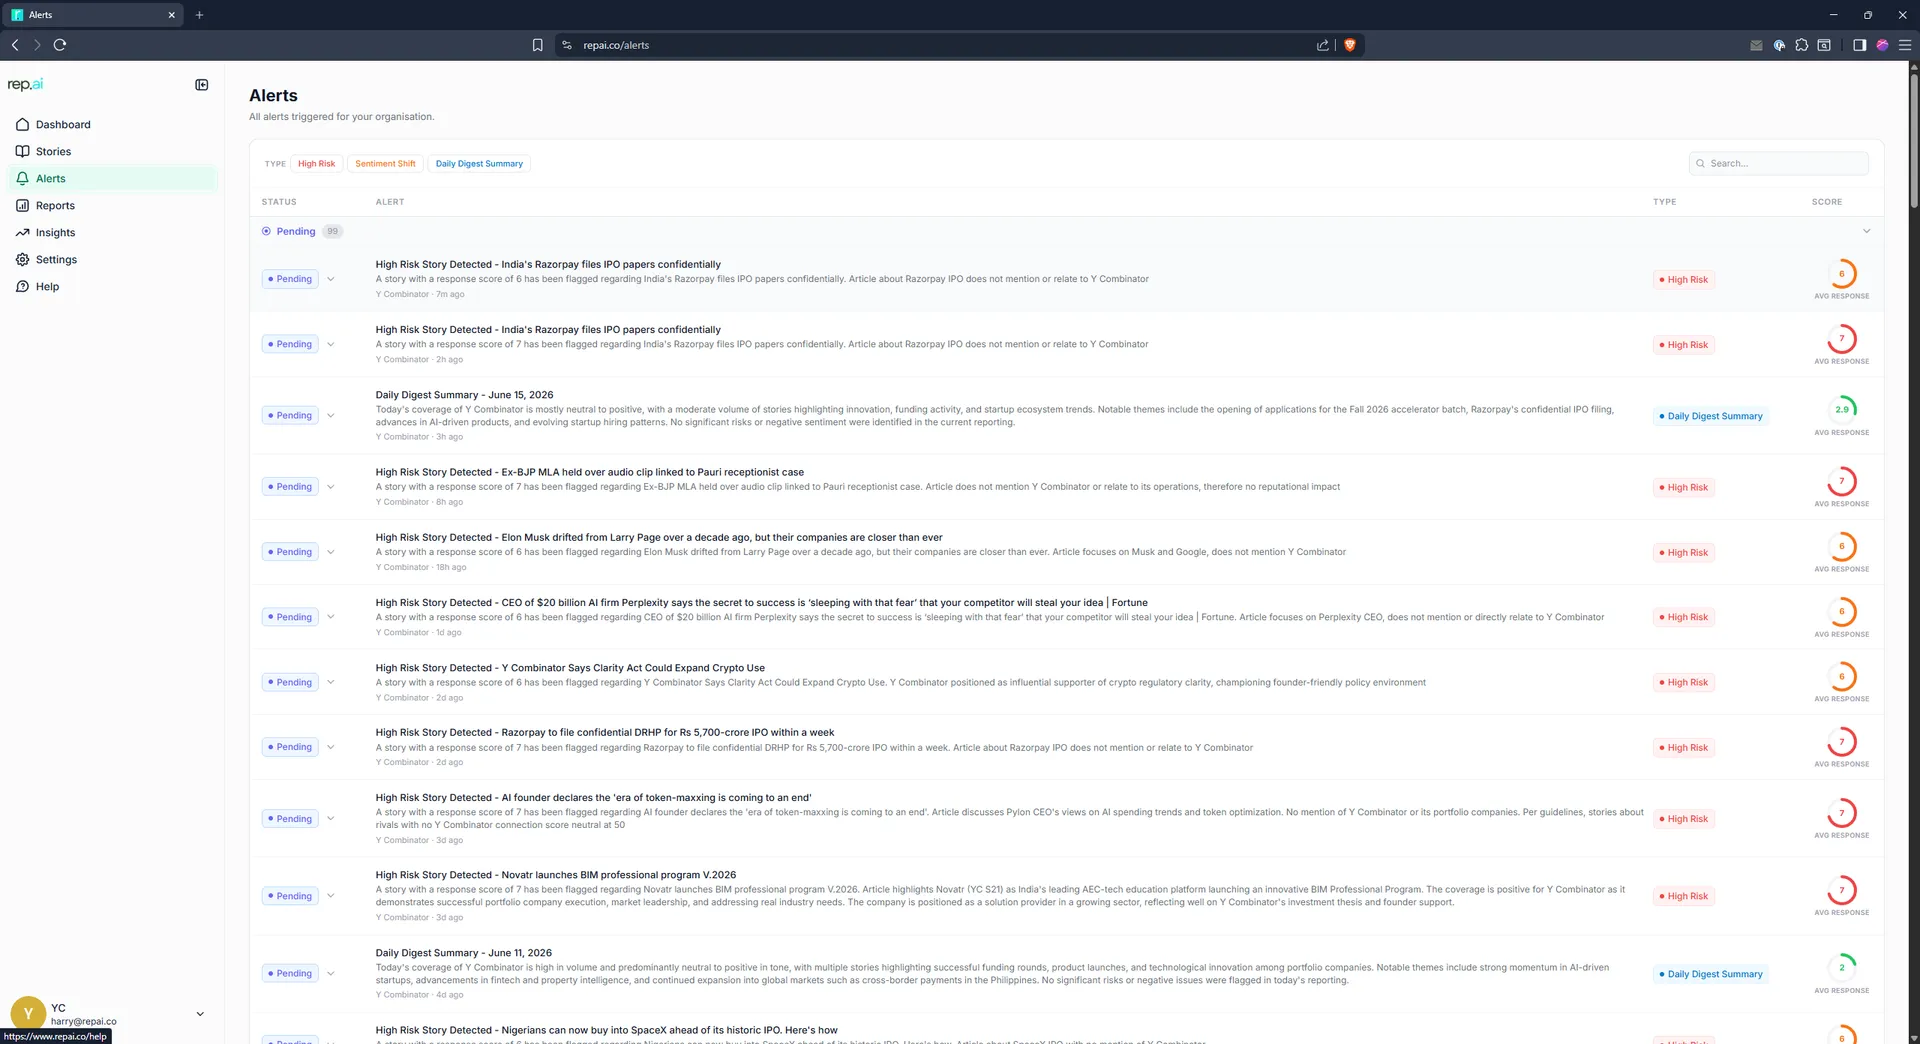Viewport: 1920px width, 1044px height.
Task: Open the Ex-BJP MLA audio clip alert
Action: coord(589,473)
